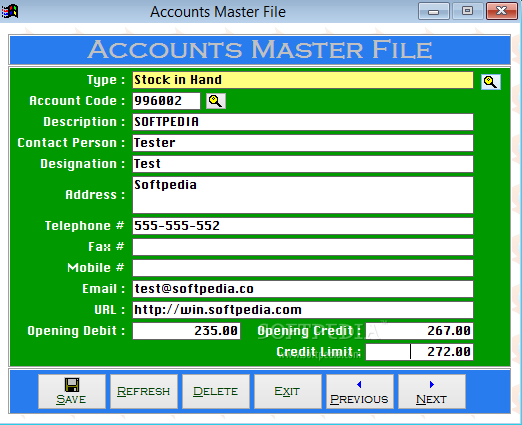Edit the Contact Person field Tester
This screenshot has height=425, width=522.
pyautogui.click(x=303, y=143)
